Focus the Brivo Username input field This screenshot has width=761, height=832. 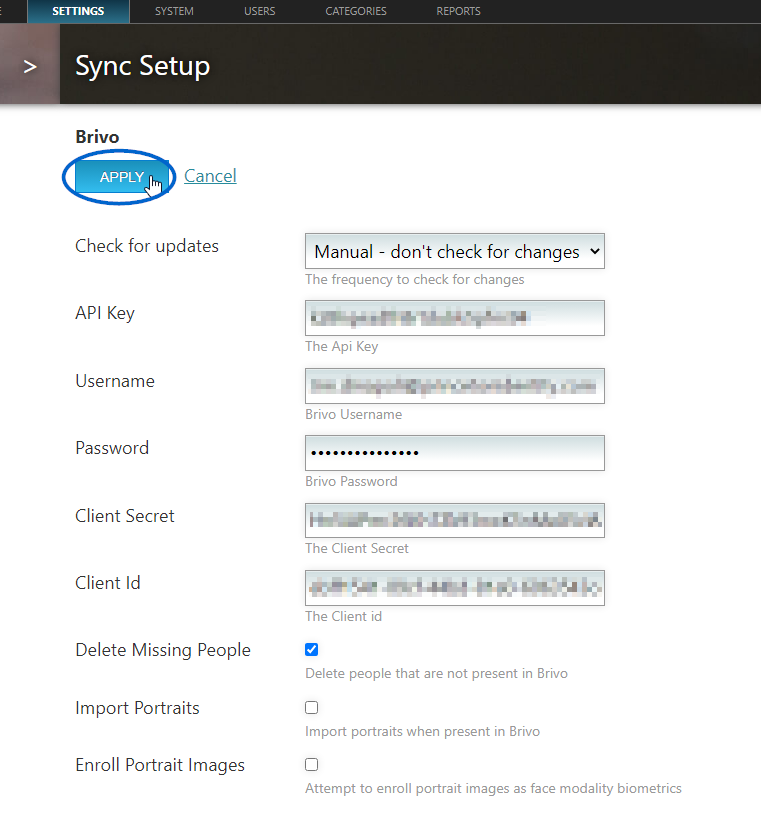click(x=455, y=386)
